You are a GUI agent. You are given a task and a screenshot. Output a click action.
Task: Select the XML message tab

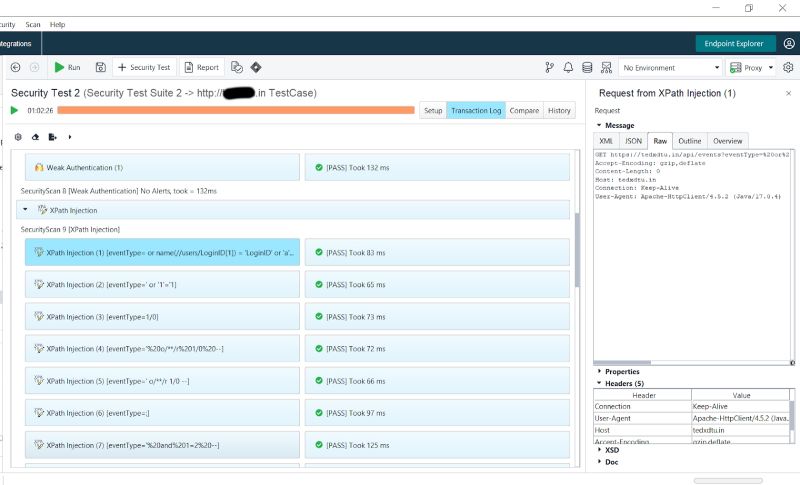[606, 141]
